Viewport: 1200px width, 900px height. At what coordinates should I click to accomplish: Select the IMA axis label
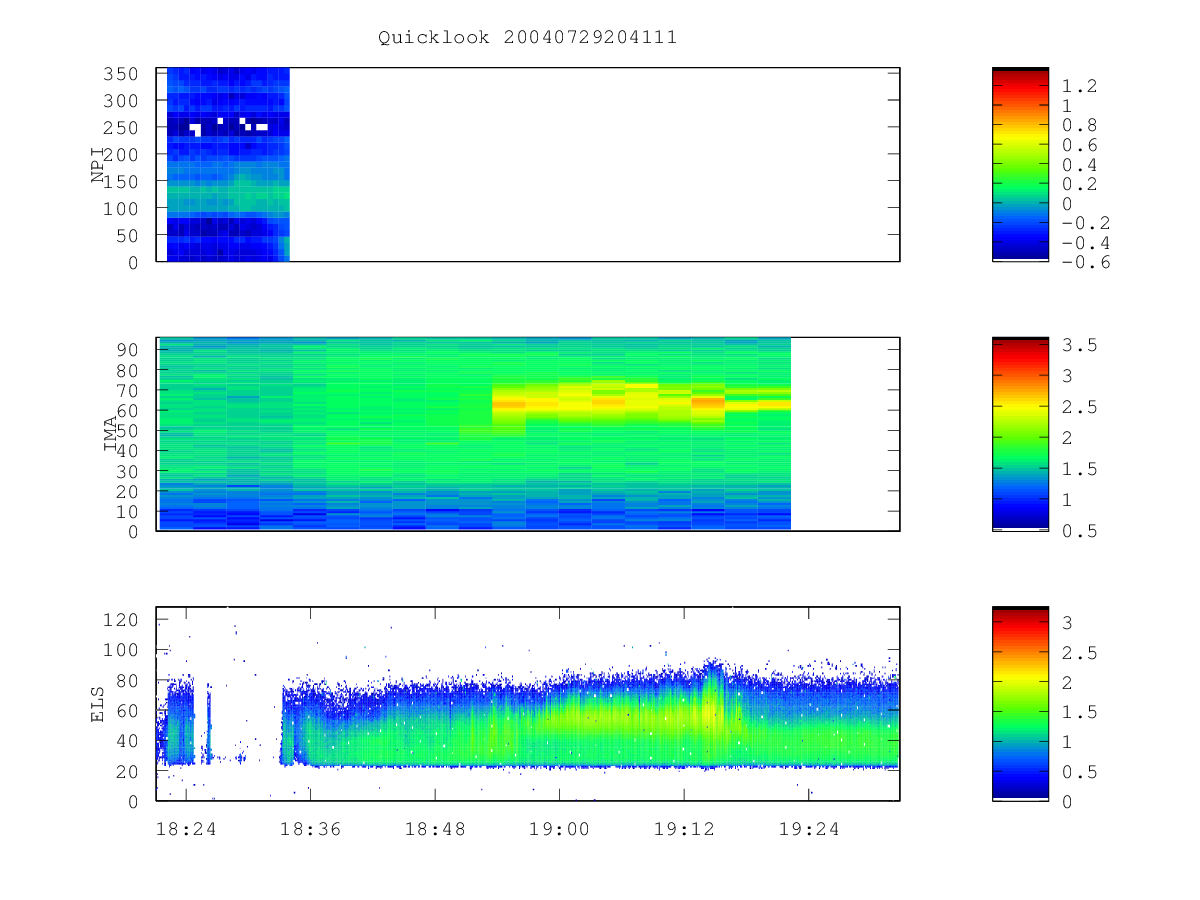click(x=111, y=434)
